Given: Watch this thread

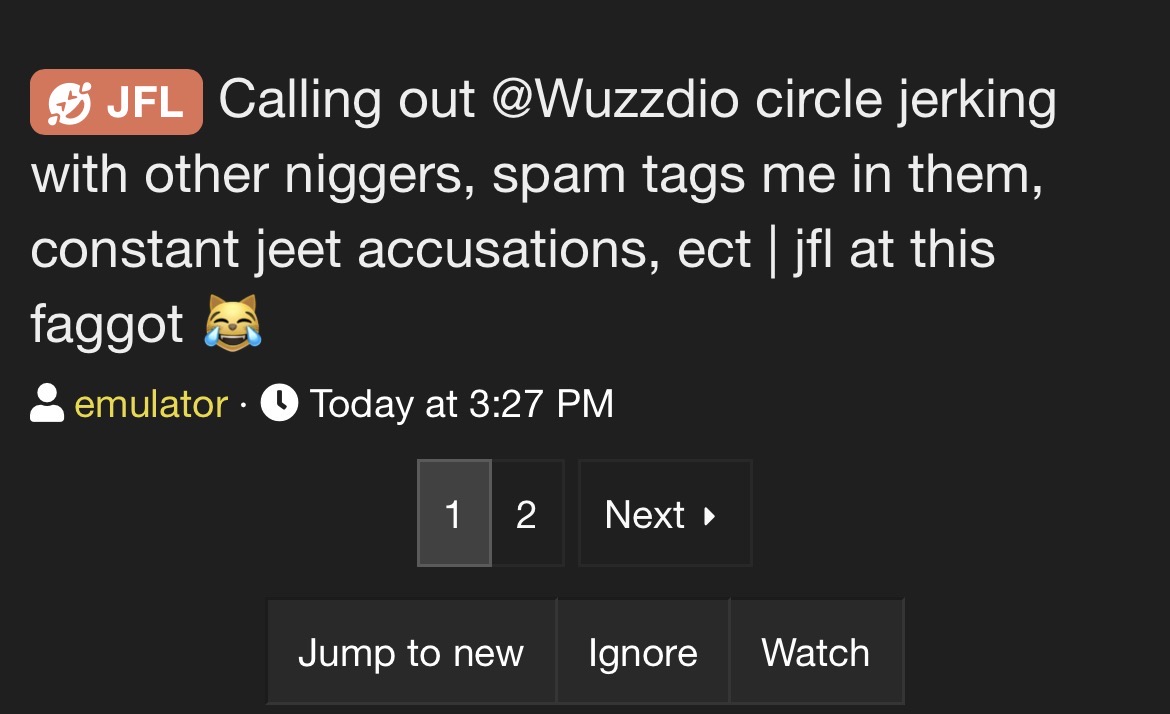Looking at the screenshot, I should coord(816,652).
